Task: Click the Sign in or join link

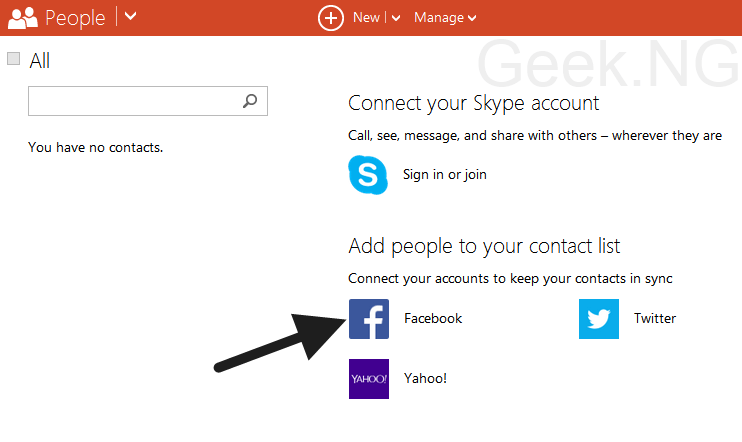Action: point(445,175)
